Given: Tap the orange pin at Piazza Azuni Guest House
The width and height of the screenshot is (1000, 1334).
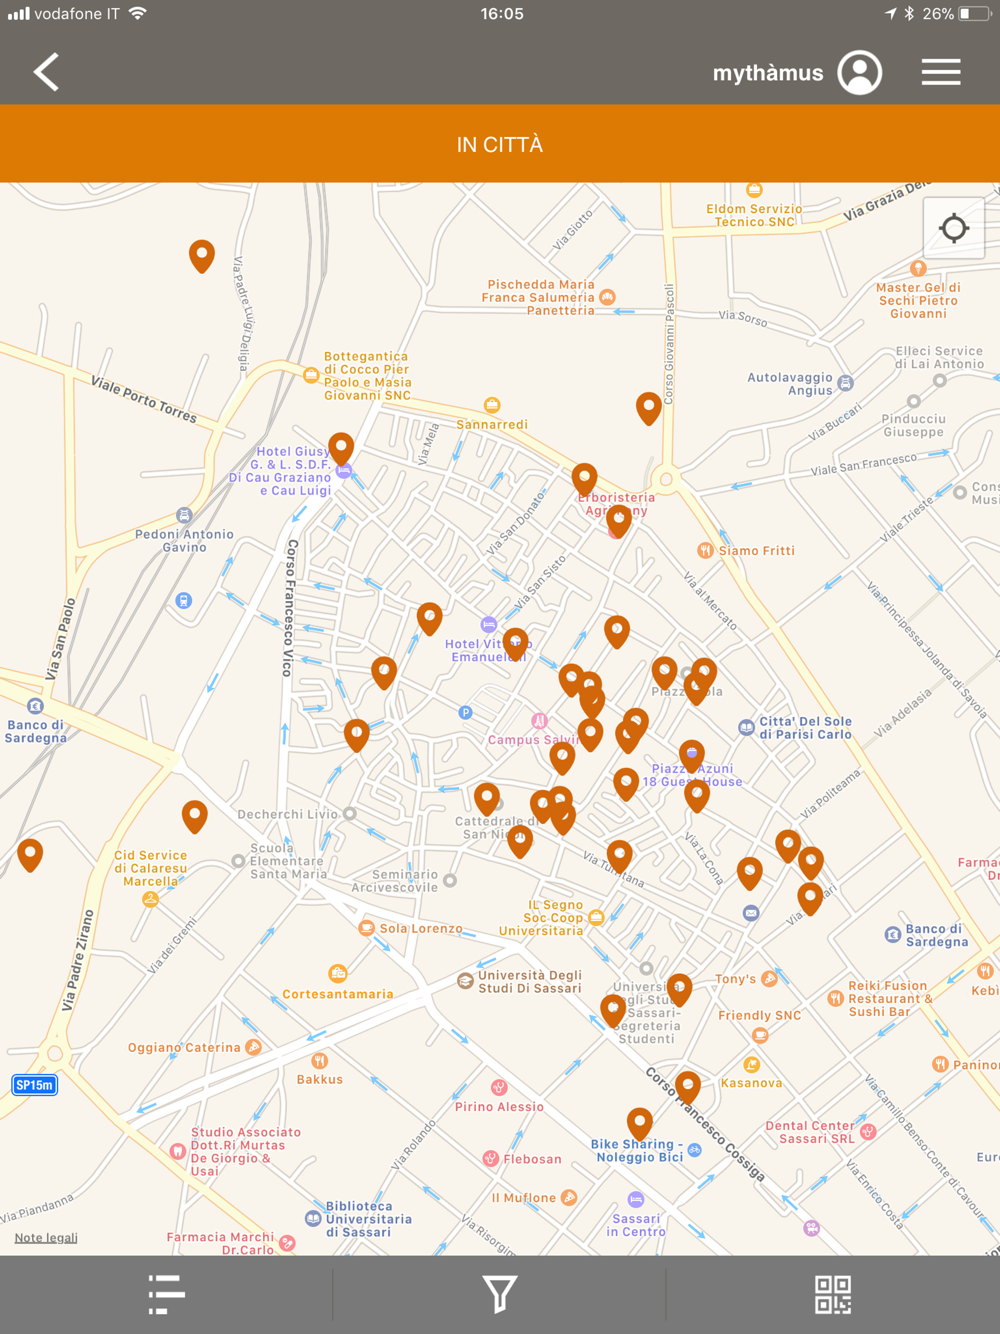Looking at the screenshot, I should click(692, 756).
